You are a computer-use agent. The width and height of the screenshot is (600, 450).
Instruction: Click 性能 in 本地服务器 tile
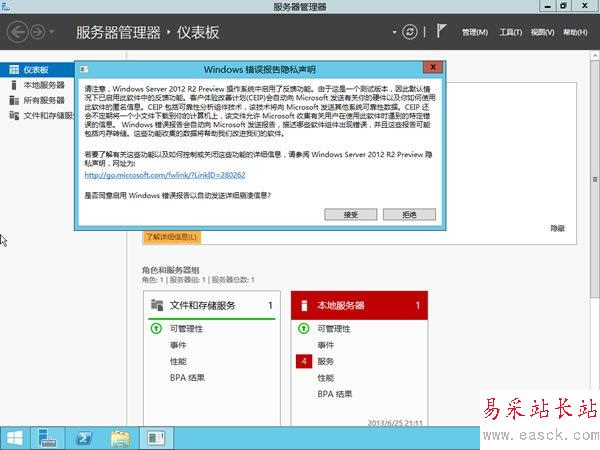coord(326,378)
